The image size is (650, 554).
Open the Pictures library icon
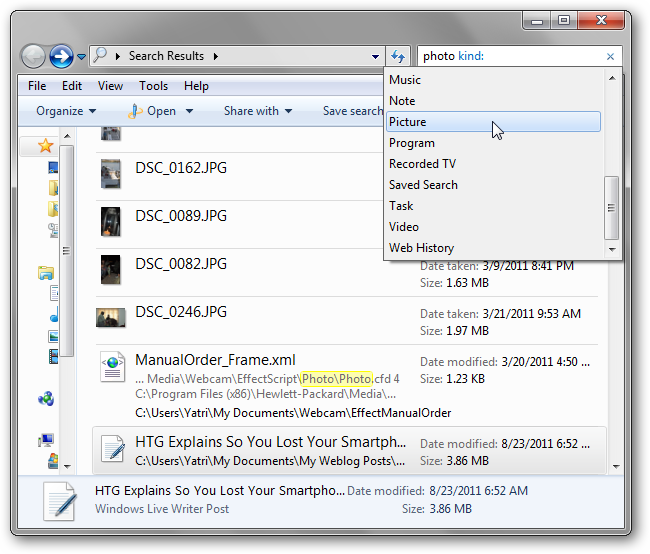(53, 336)
